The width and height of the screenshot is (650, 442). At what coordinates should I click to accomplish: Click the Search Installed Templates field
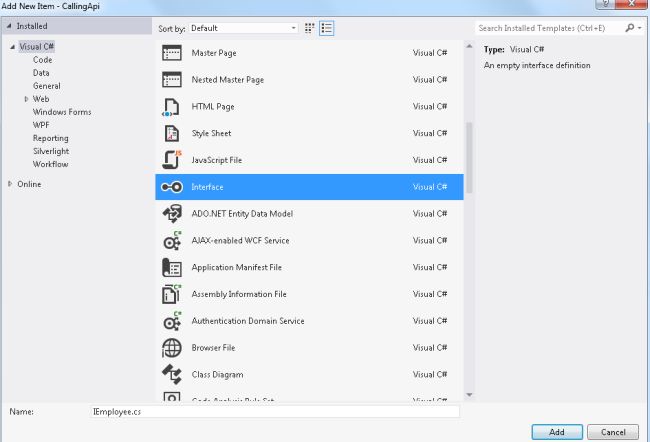[549, 28]
